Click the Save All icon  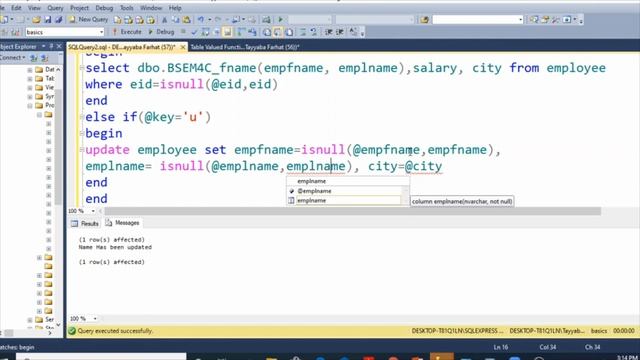[x=58, y=19]
